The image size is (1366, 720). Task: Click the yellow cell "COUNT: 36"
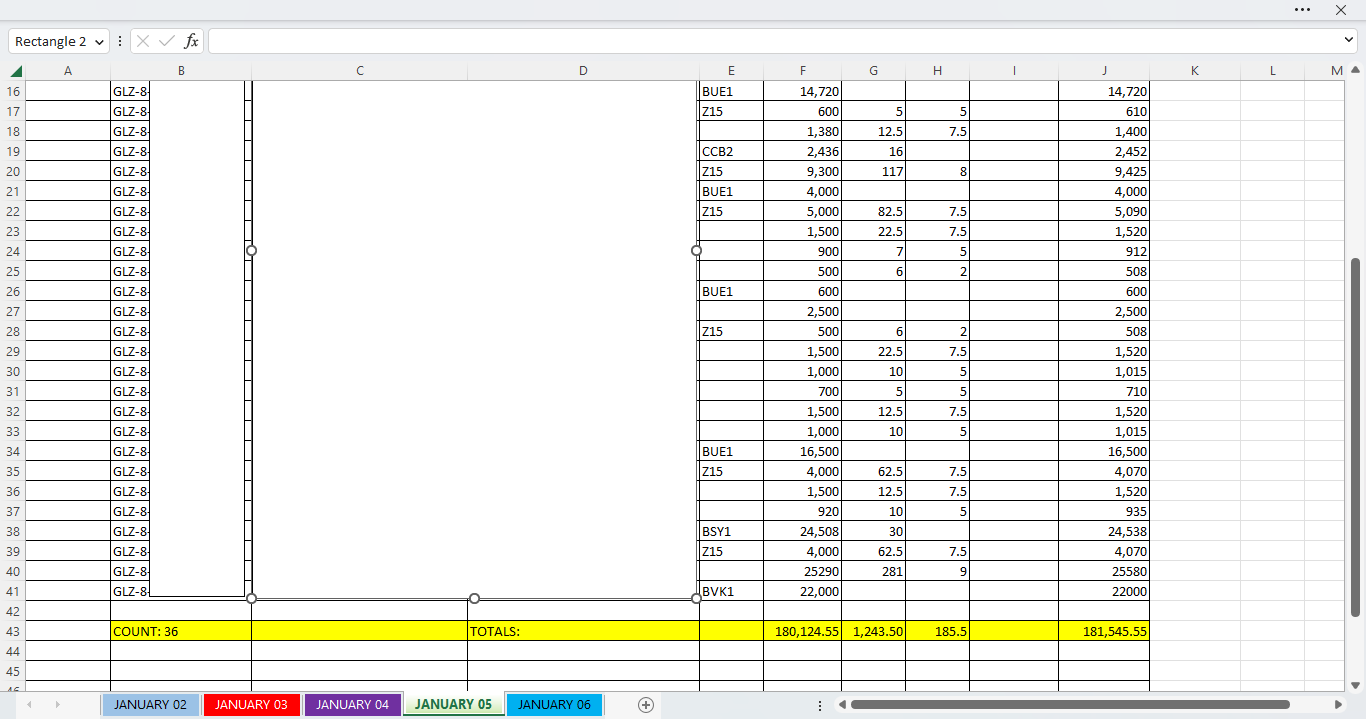click(181, 631)
